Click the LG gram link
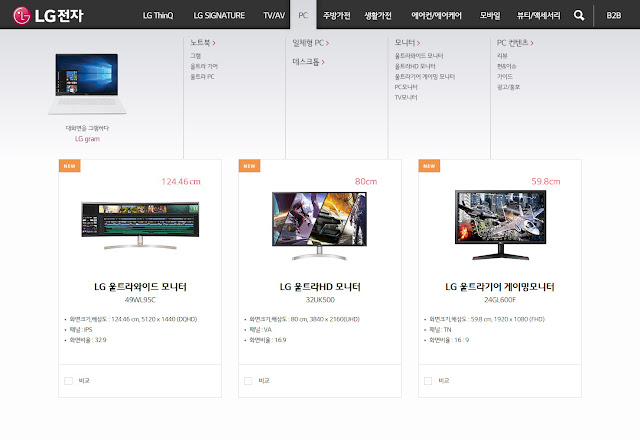The image size is (640, 440). [x=87, y=139]
